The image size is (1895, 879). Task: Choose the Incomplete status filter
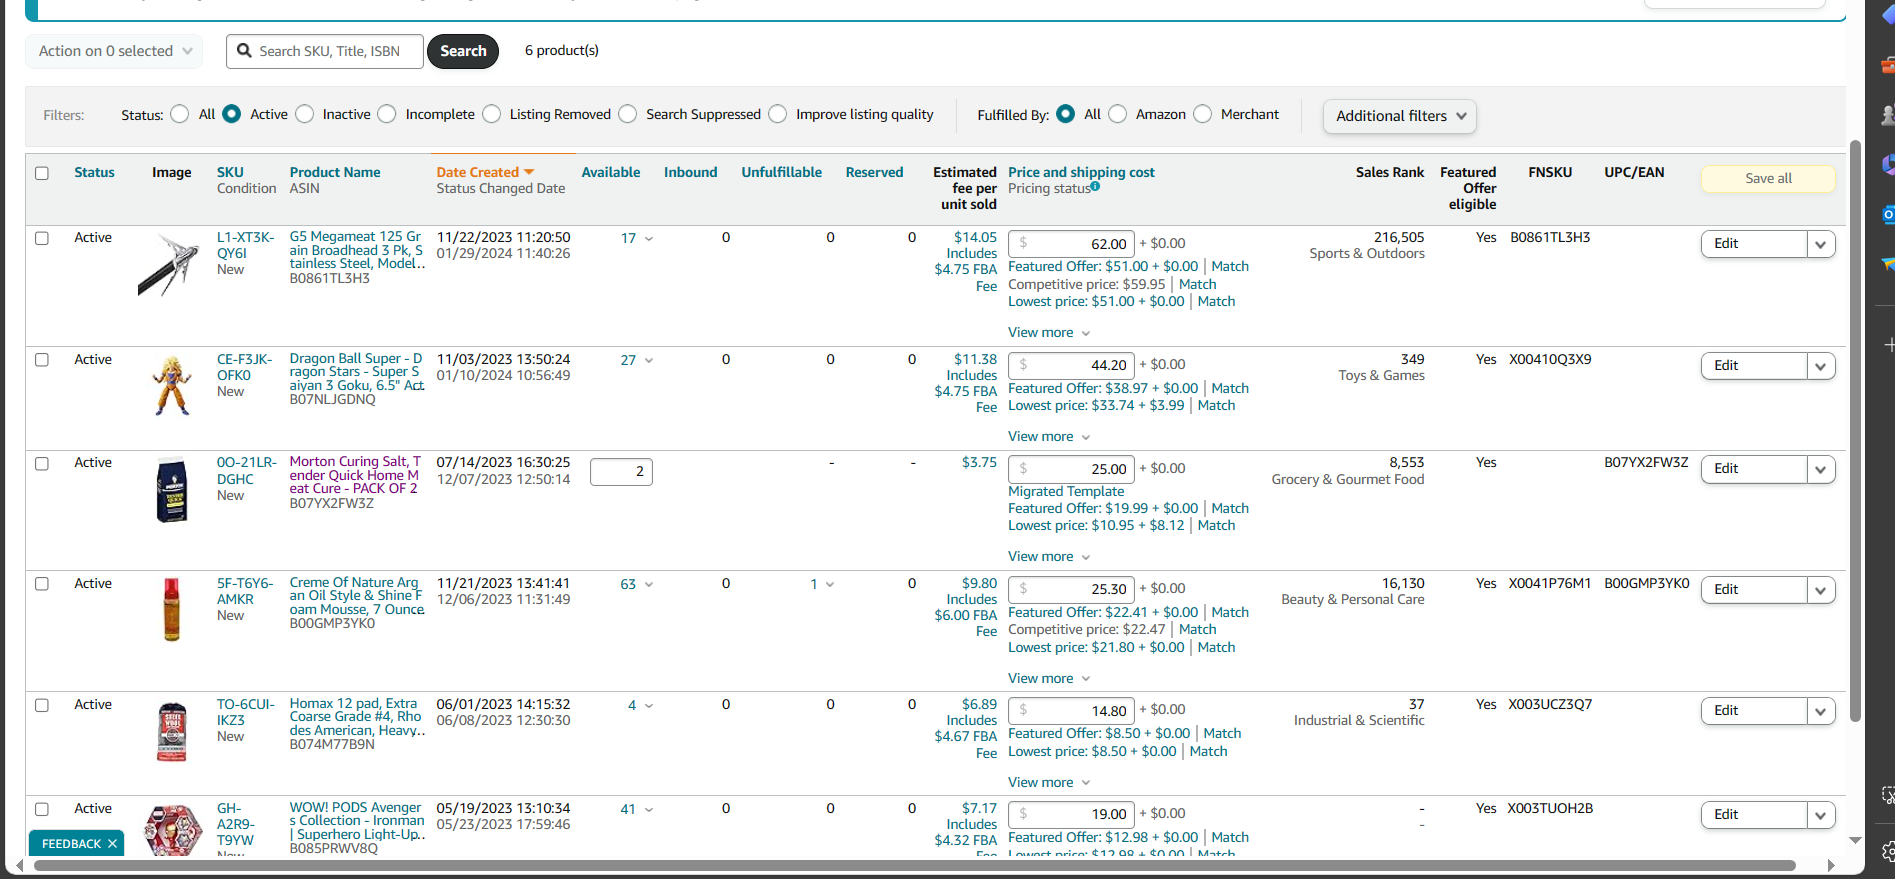(x=387, y=114)
